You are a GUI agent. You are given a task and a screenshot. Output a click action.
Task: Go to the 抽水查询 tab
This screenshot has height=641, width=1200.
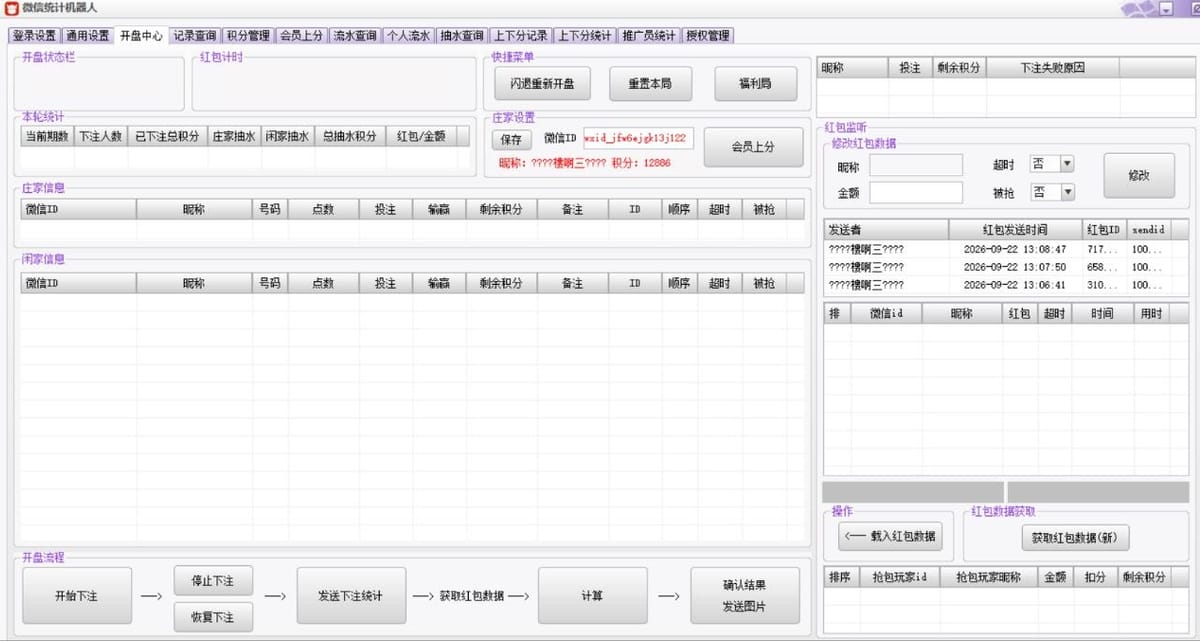tap(462, 35)
